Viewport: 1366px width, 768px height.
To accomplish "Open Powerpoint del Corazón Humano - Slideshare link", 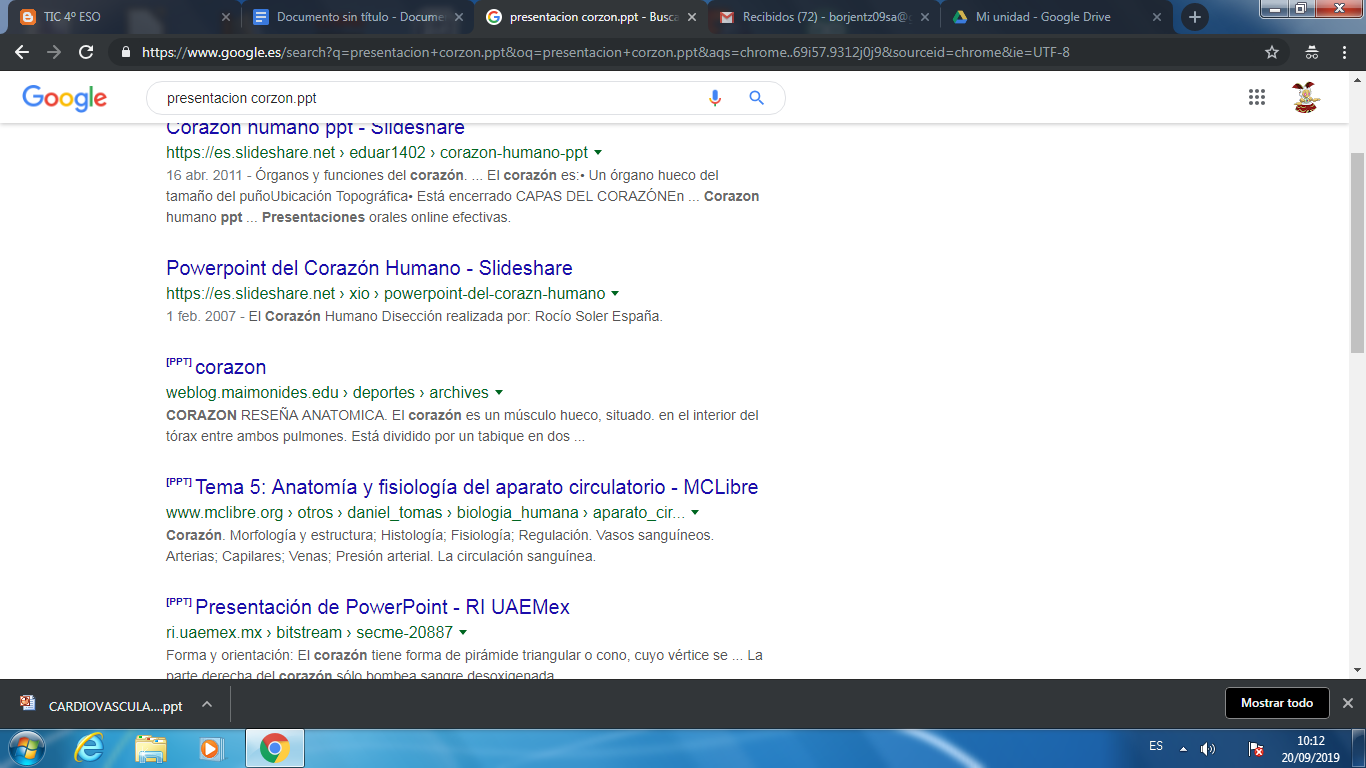I will 369,268.
